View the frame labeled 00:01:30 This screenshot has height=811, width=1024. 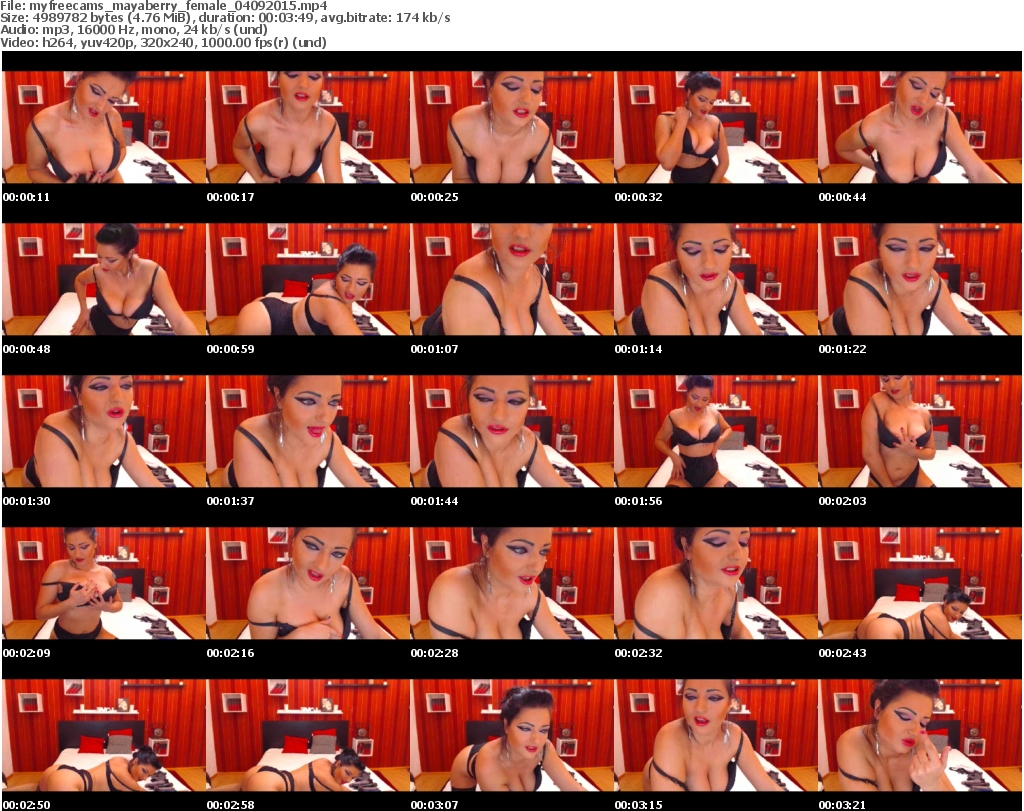click(104, 432)
